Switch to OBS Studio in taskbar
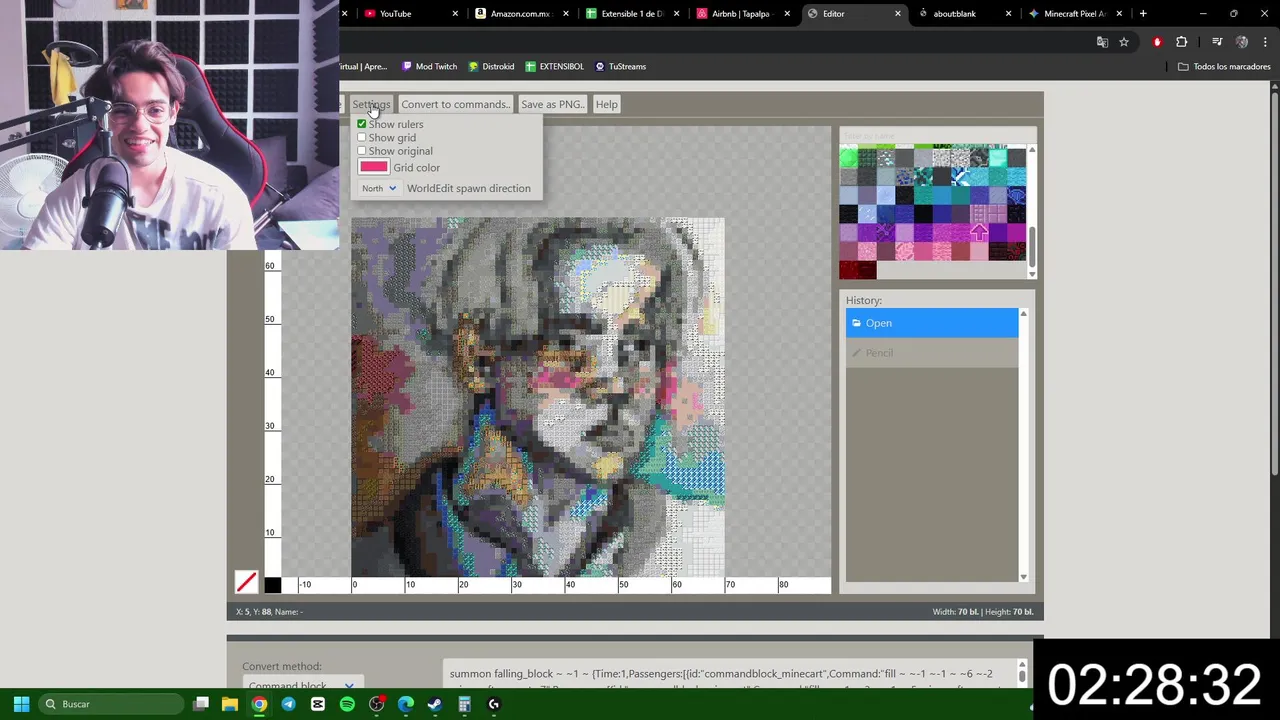 click(x=376, y=704)
